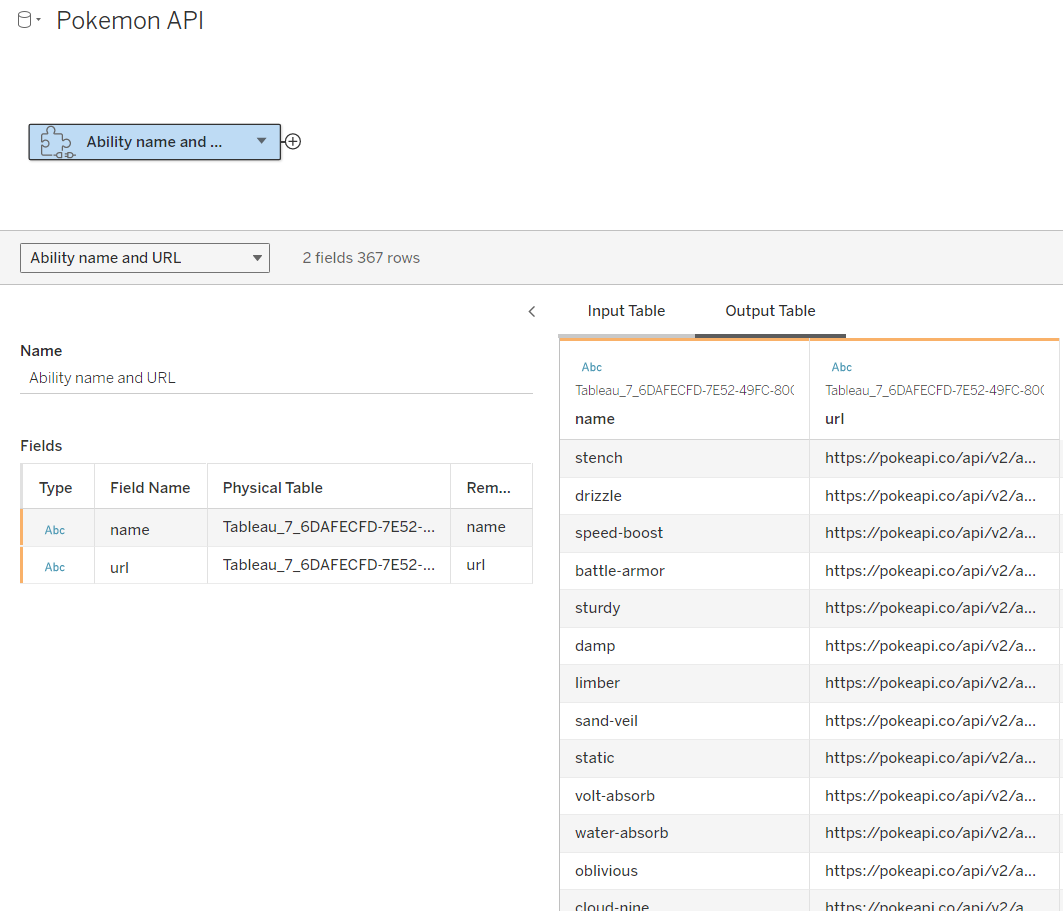Edit the Name field Ability name and URL
Screen dimensions: 1063x911
click(x=277, y=378)
